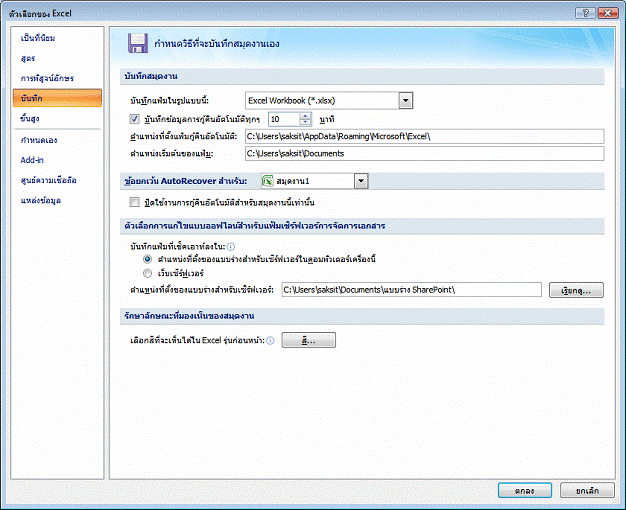Increase AutoRecover minutes with up arrow
This screenshot has height=510, width=626.
point(305,114)
